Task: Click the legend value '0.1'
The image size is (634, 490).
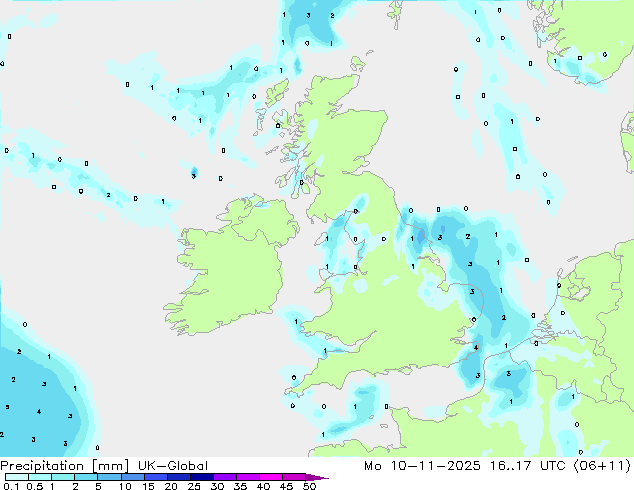Action: tap(10, 486)
